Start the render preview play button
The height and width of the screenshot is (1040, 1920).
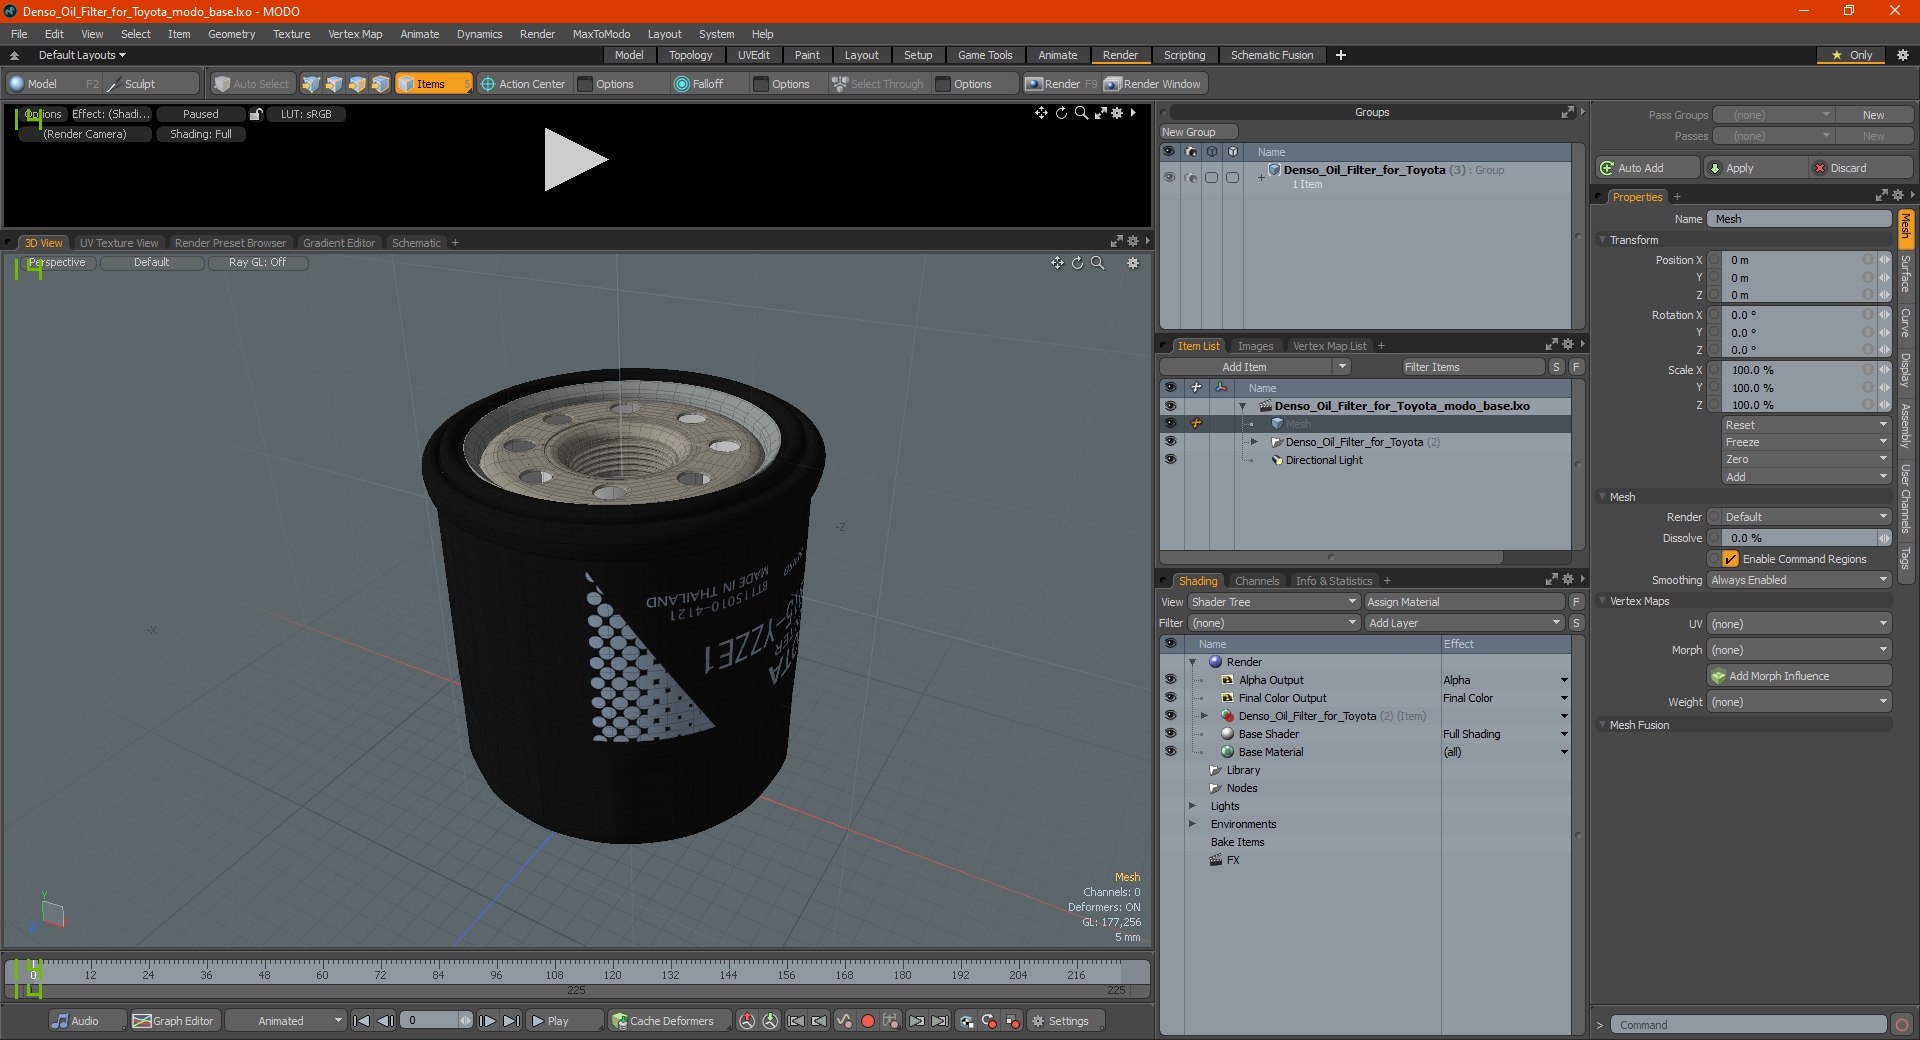point(575,160)
